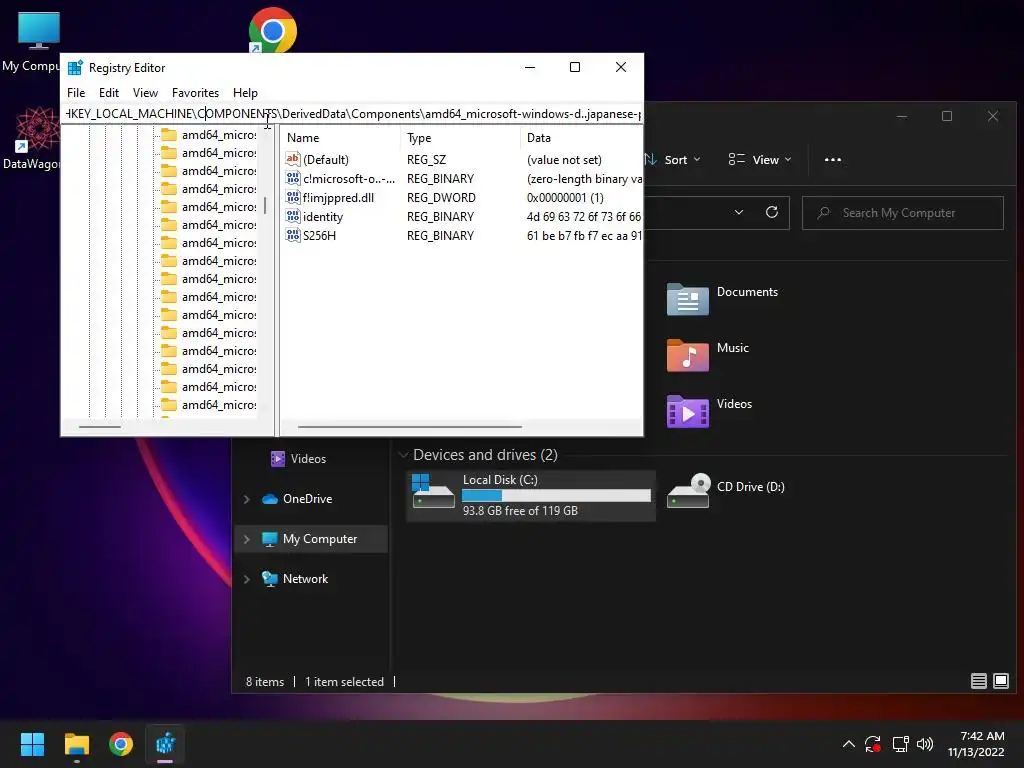Open the Edit menu in Registry Editor

108,93
